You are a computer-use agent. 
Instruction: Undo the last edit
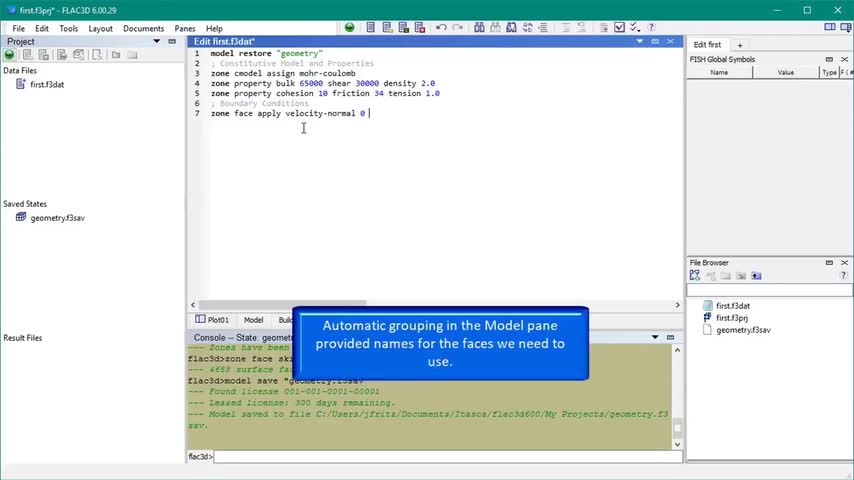[x=441, y=27]
